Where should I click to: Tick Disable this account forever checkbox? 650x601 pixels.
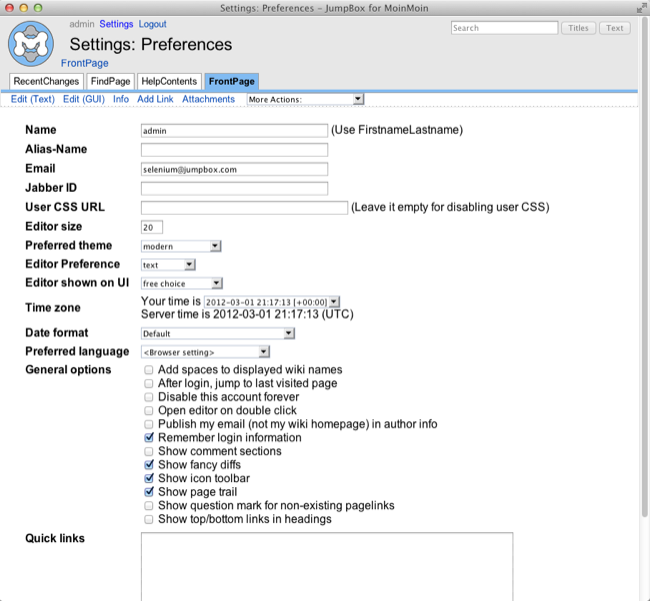point(148,397)
